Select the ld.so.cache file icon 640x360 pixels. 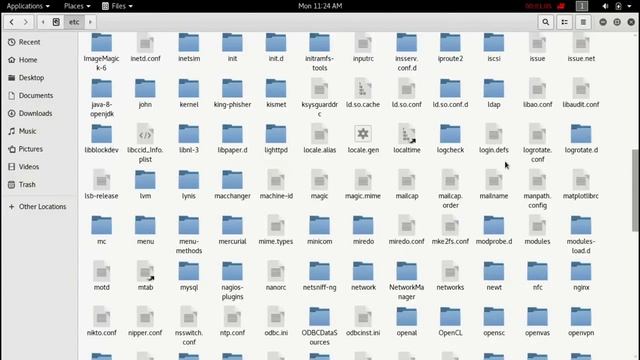point(363,88)
